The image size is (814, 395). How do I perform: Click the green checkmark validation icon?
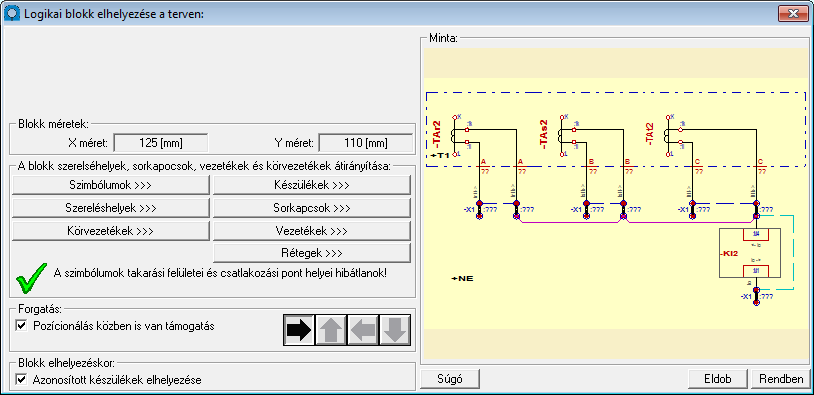click(x=31, y=278)
